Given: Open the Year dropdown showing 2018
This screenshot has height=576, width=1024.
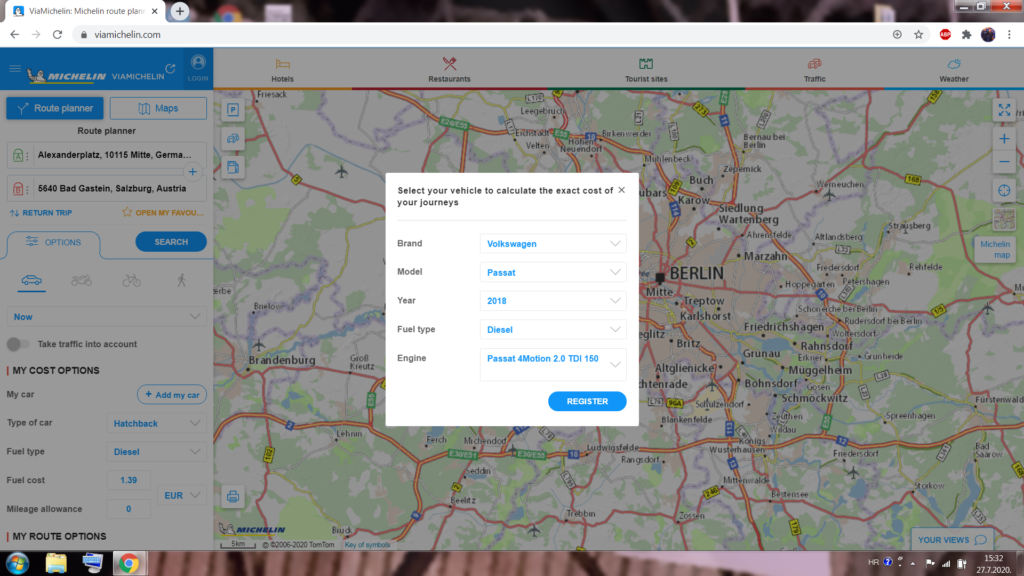Looking at the screenshot, I should click(x=553, y=300).
